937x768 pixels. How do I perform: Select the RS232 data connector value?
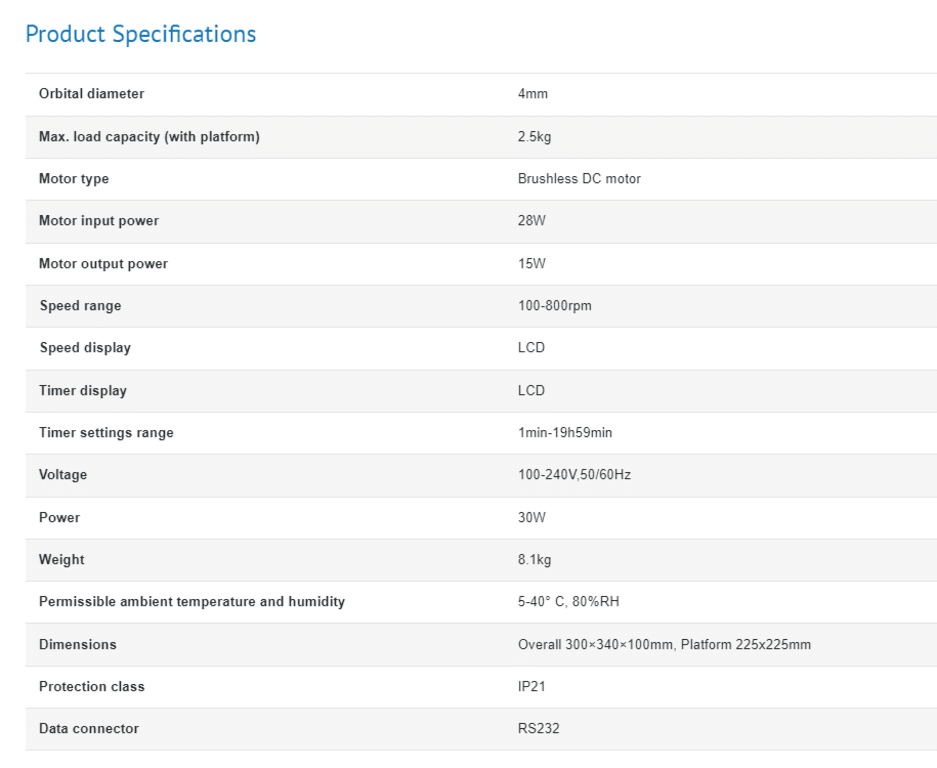(538, 729)
